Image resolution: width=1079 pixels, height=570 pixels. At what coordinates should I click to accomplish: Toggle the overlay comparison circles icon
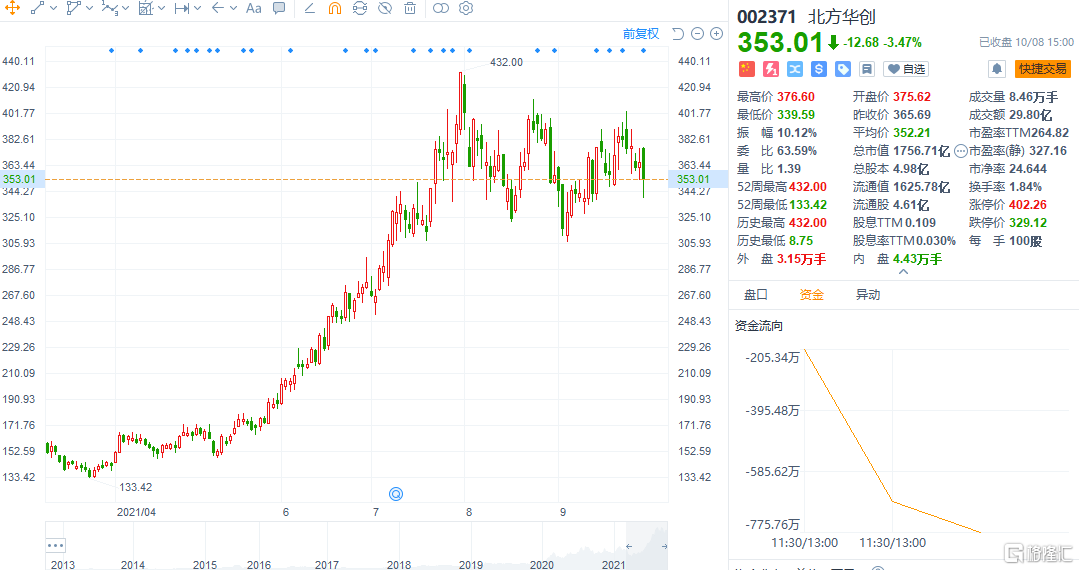pyautogui.click(x=441, y=8)
